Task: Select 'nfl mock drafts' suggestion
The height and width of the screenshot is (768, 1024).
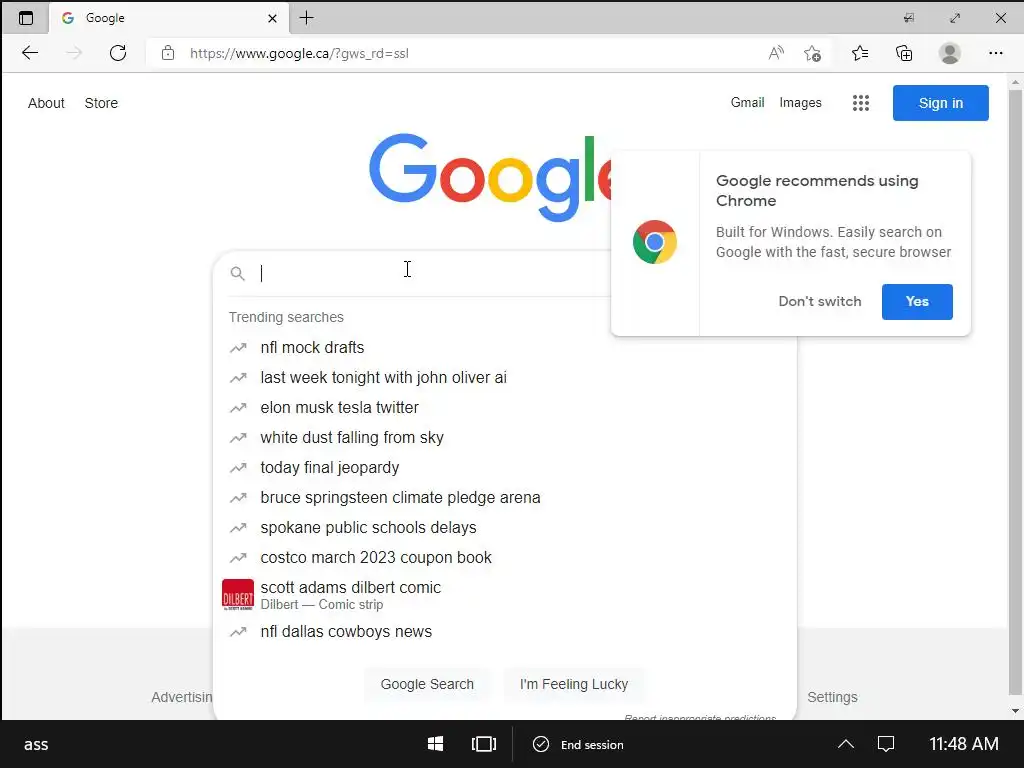Action: tap(504, 347)
